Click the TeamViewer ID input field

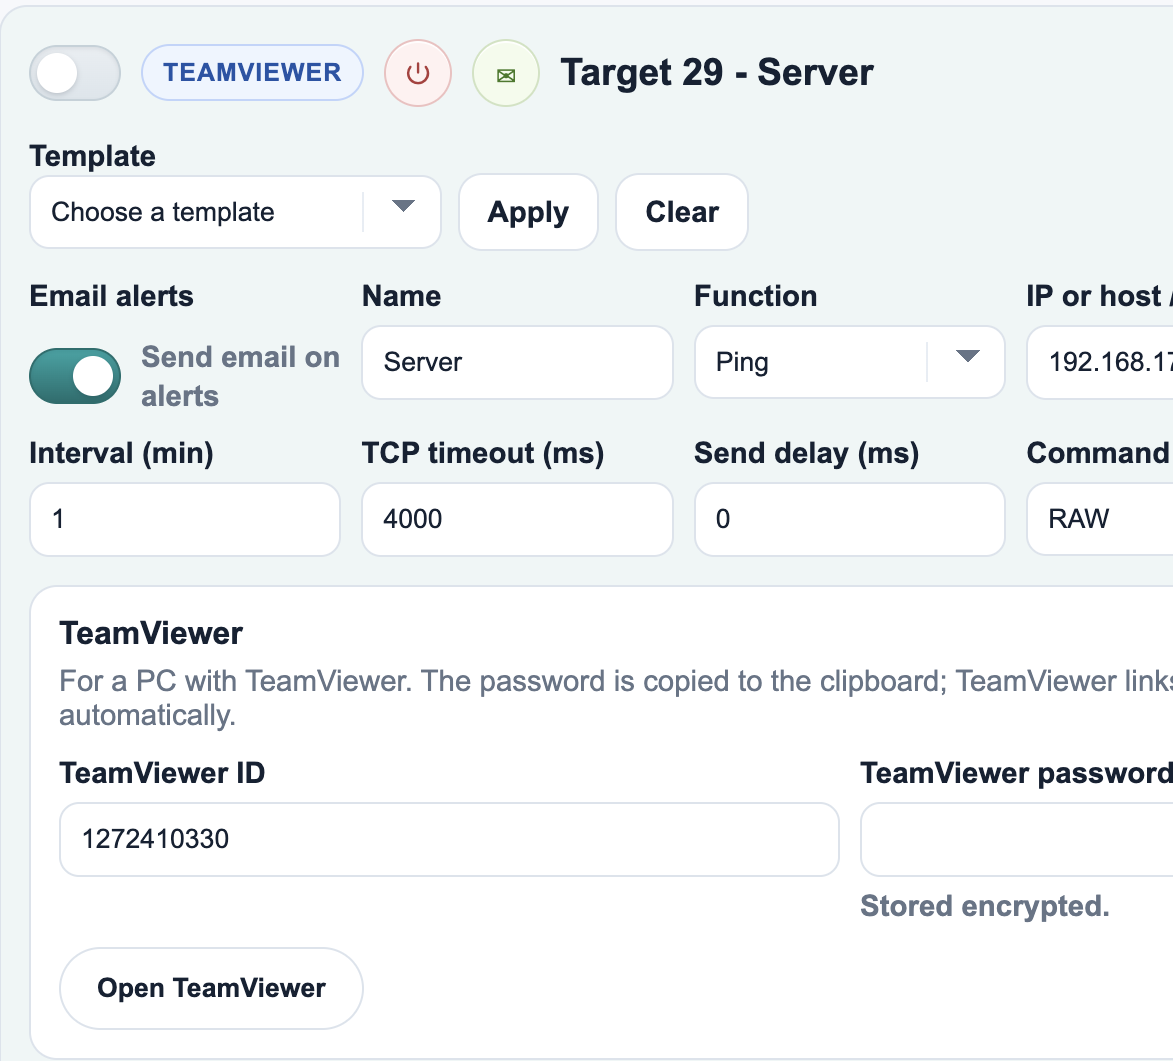click(x=449, y=840)
